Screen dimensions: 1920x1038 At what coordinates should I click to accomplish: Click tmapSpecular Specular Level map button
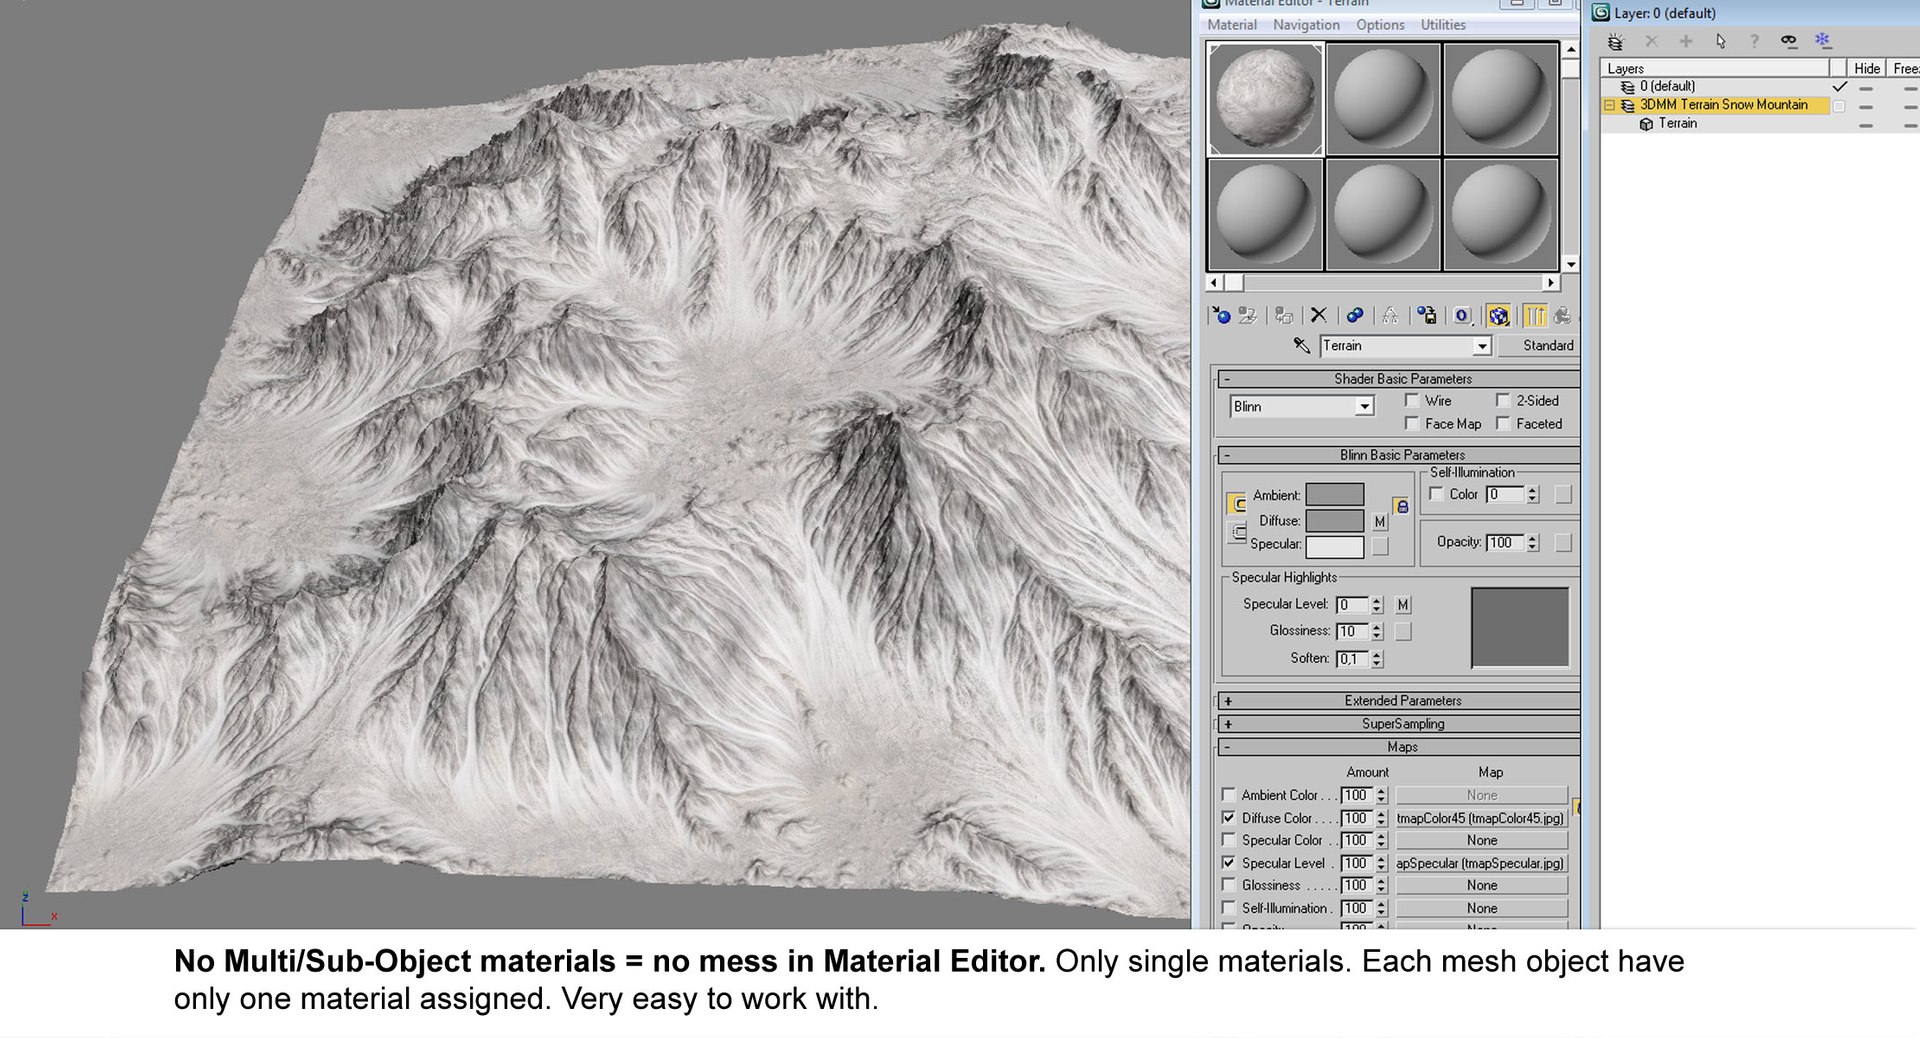coord(1481,863)
